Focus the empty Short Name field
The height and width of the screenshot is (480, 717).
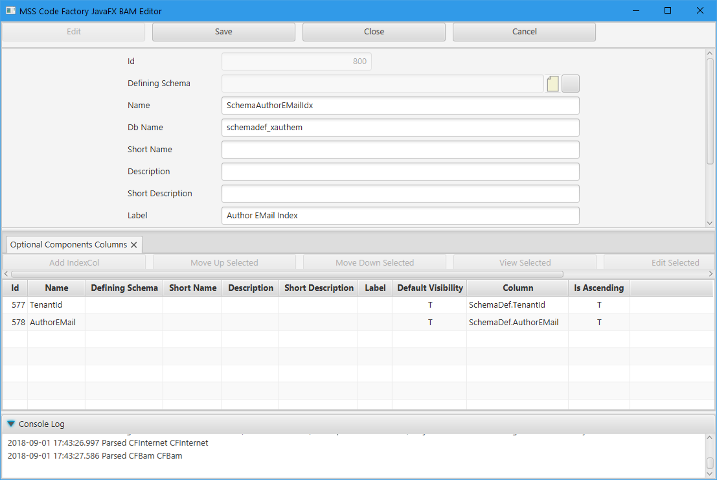[x=400, y=150]
